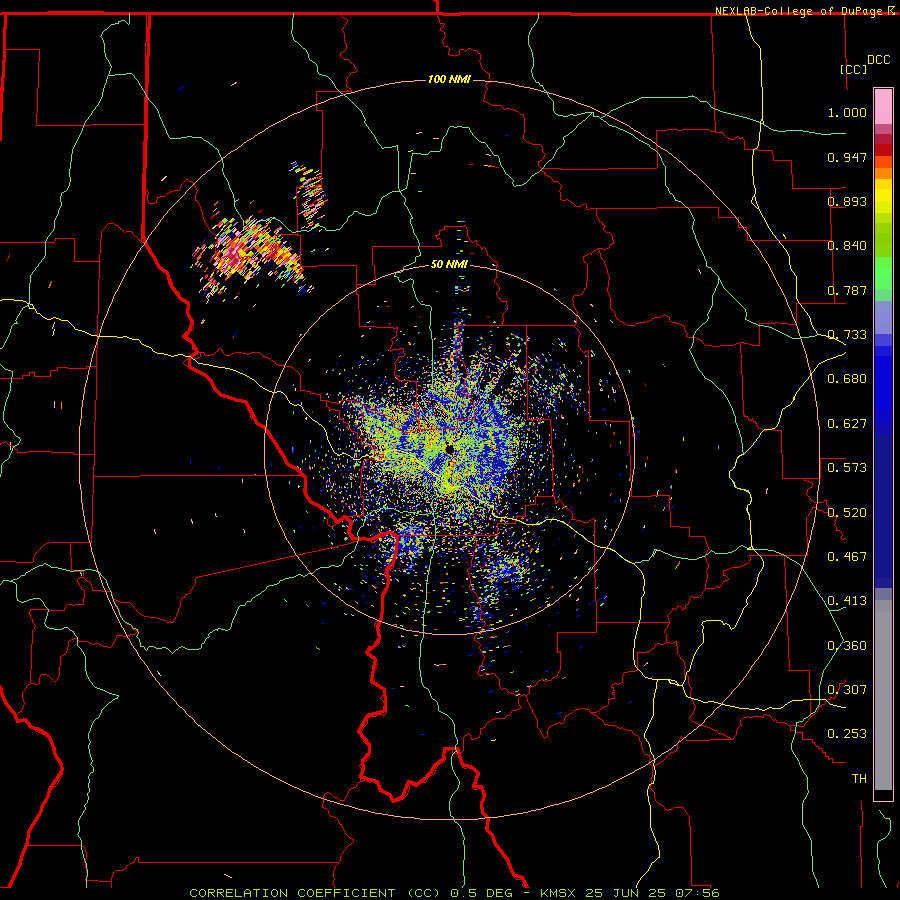This screenshot has width=900, height=900.
Task: Click the DCC label above color scale
Action: pos(878,60)
